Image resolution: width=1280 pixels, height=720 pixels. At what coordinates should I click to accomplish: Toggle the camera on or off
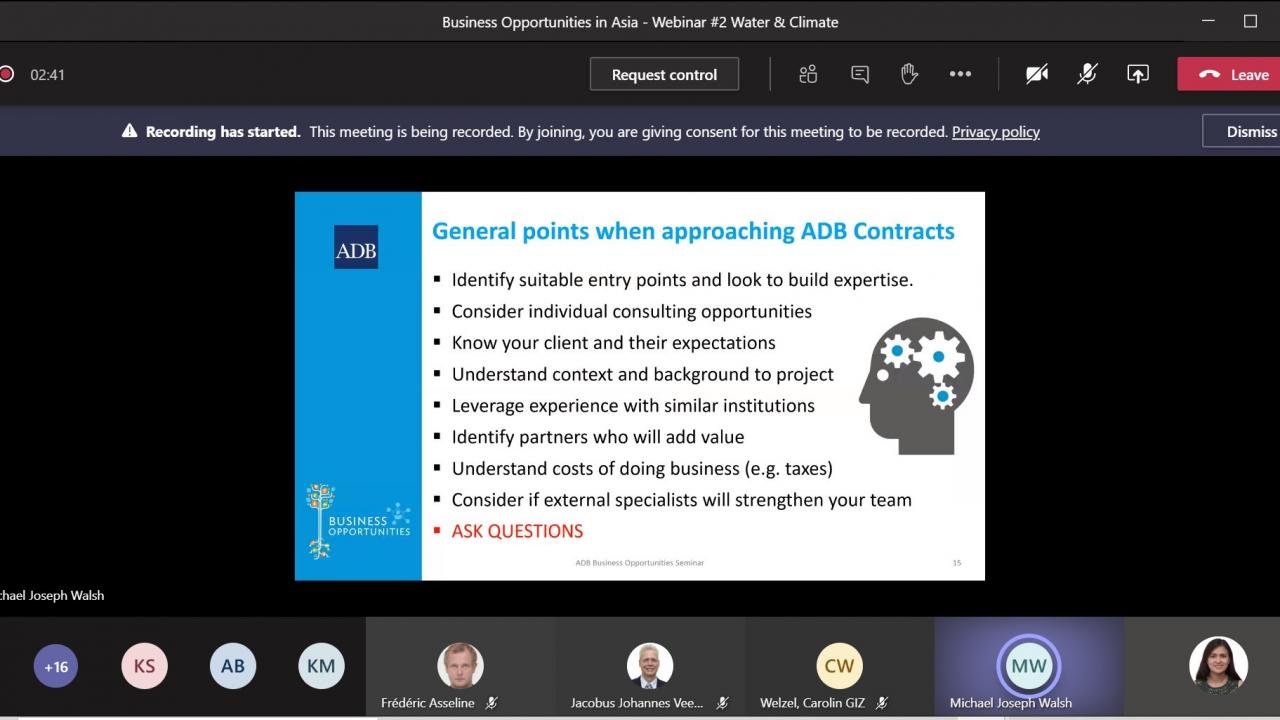tap(1037, 74)
